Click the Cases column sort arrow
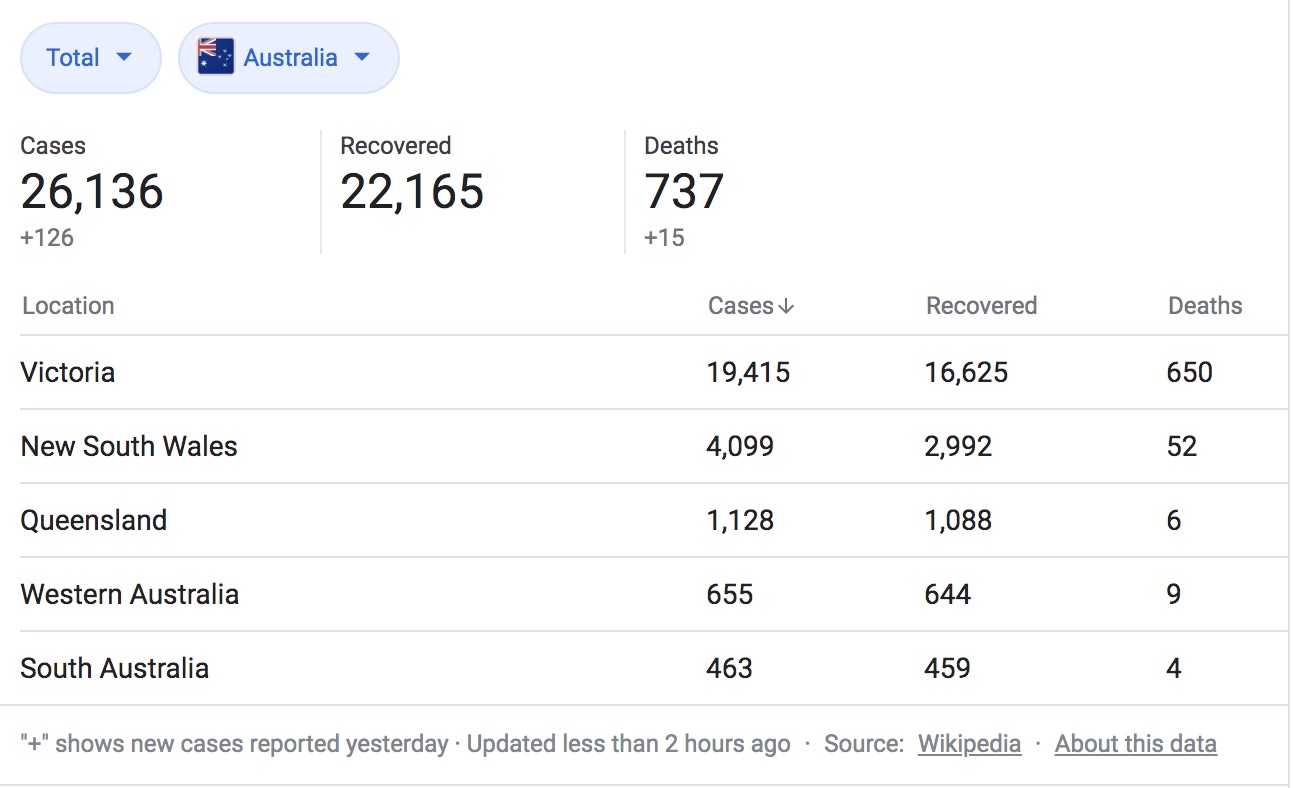The height and width of the screenshot is (788, 1294). coord(786,307)
